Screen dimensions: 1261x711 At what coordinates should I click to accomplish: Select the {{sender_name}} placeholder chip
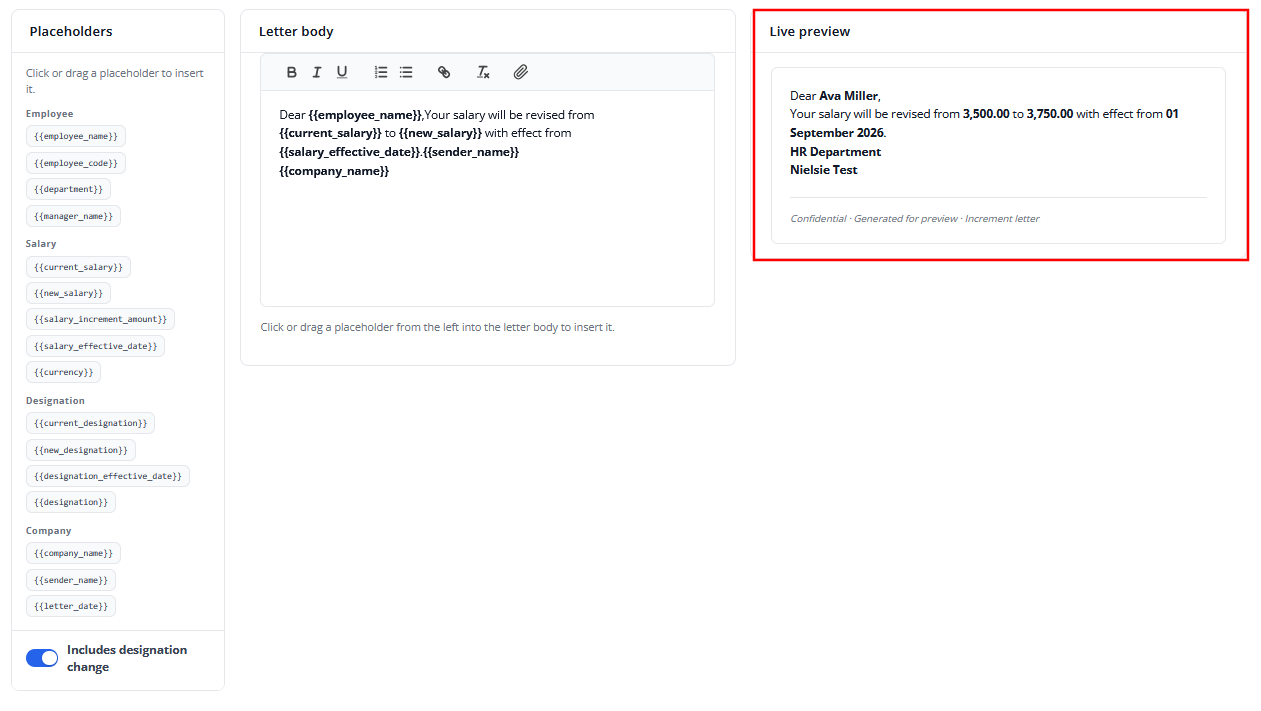coord(71,580)
